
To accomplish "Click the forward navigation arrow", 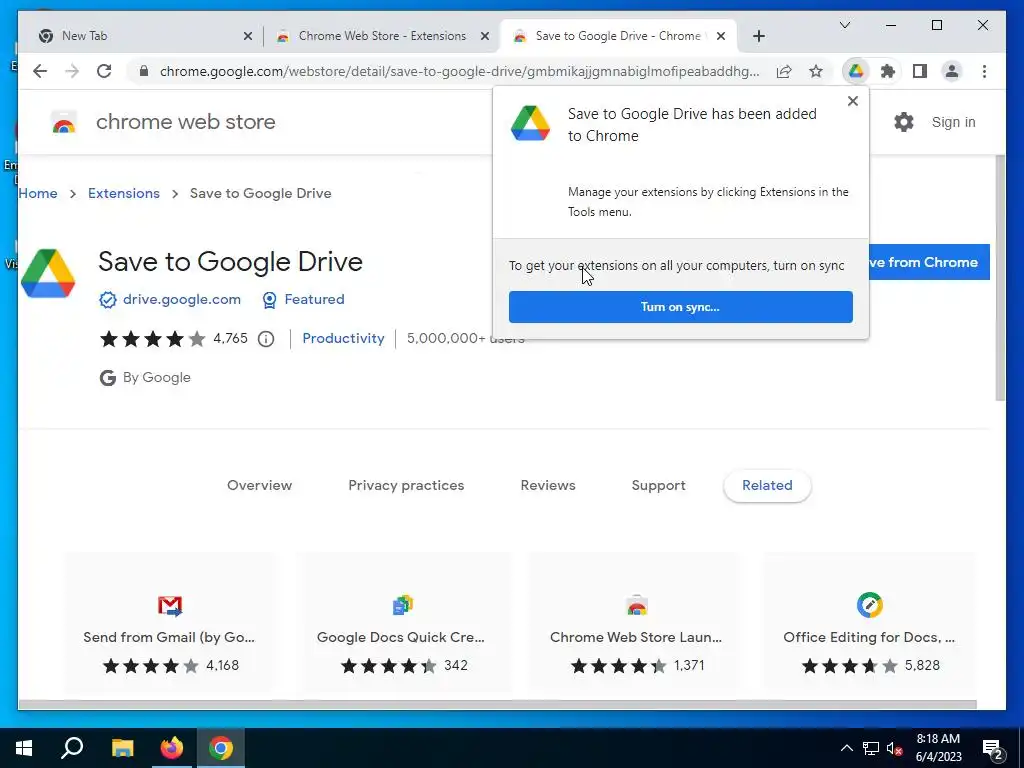I will click(72, 71).
